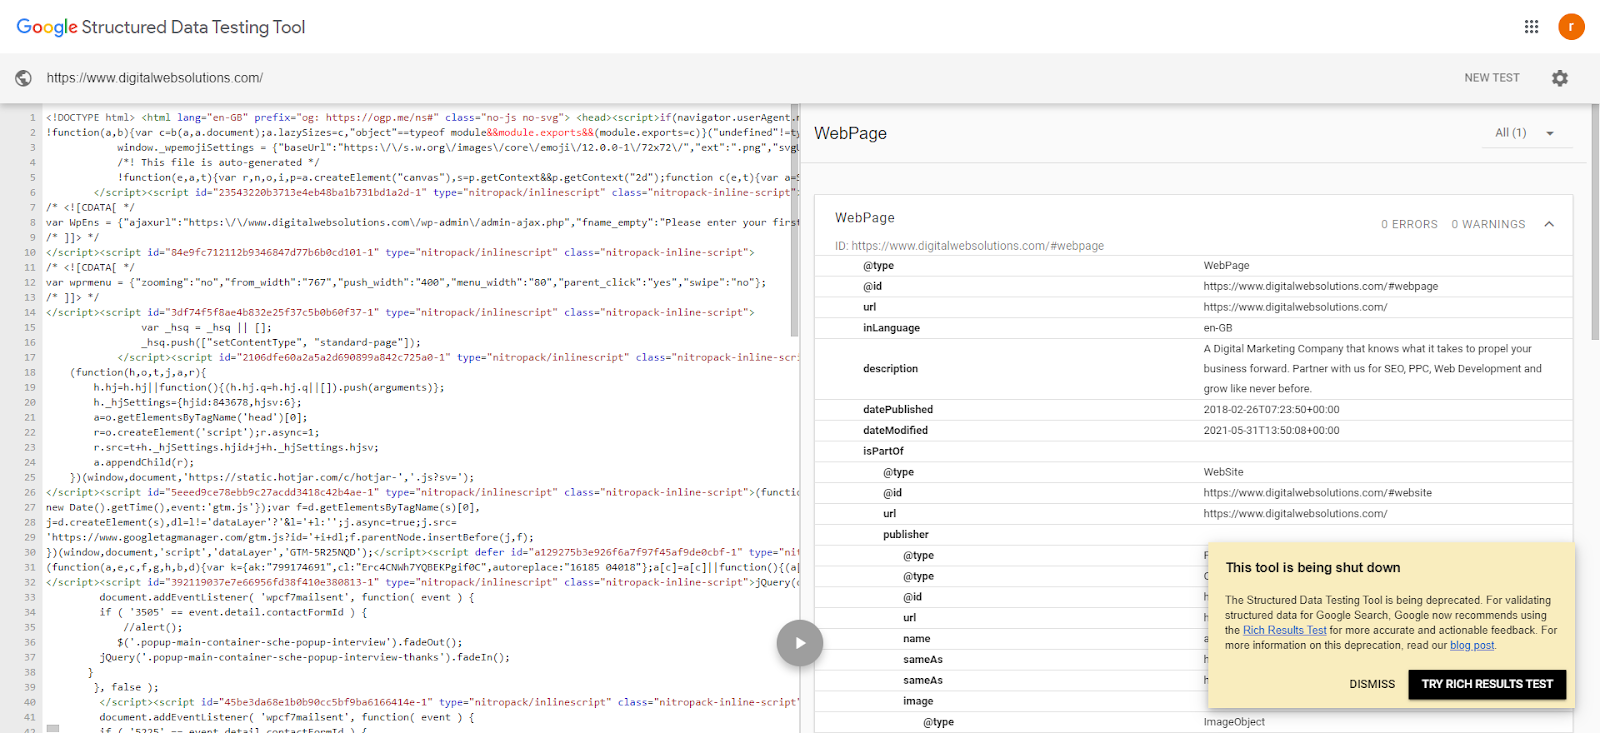The height and width of the screenshot is (733, 1600).
Task: Select the isPartOf property row
Action: point(1193,451)
